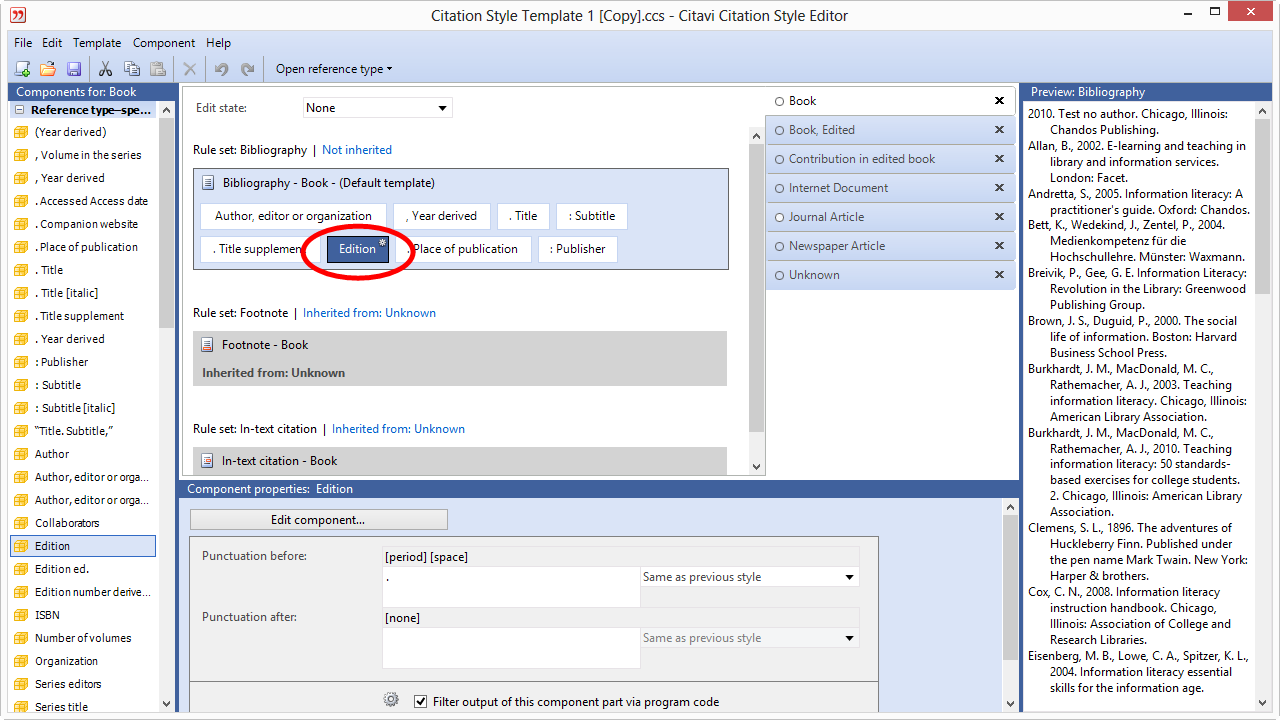The height and width of the screenshot is (720, 1280).
Task: Select Organization in components list
Action: coord(83,661)
